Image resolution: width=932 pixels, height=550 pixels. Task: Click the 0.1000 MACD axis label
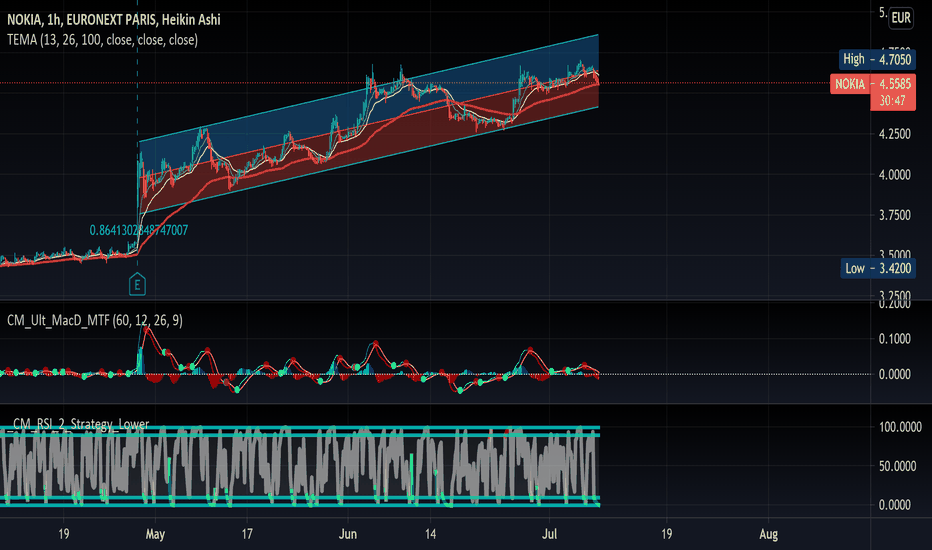pos(895,339)
